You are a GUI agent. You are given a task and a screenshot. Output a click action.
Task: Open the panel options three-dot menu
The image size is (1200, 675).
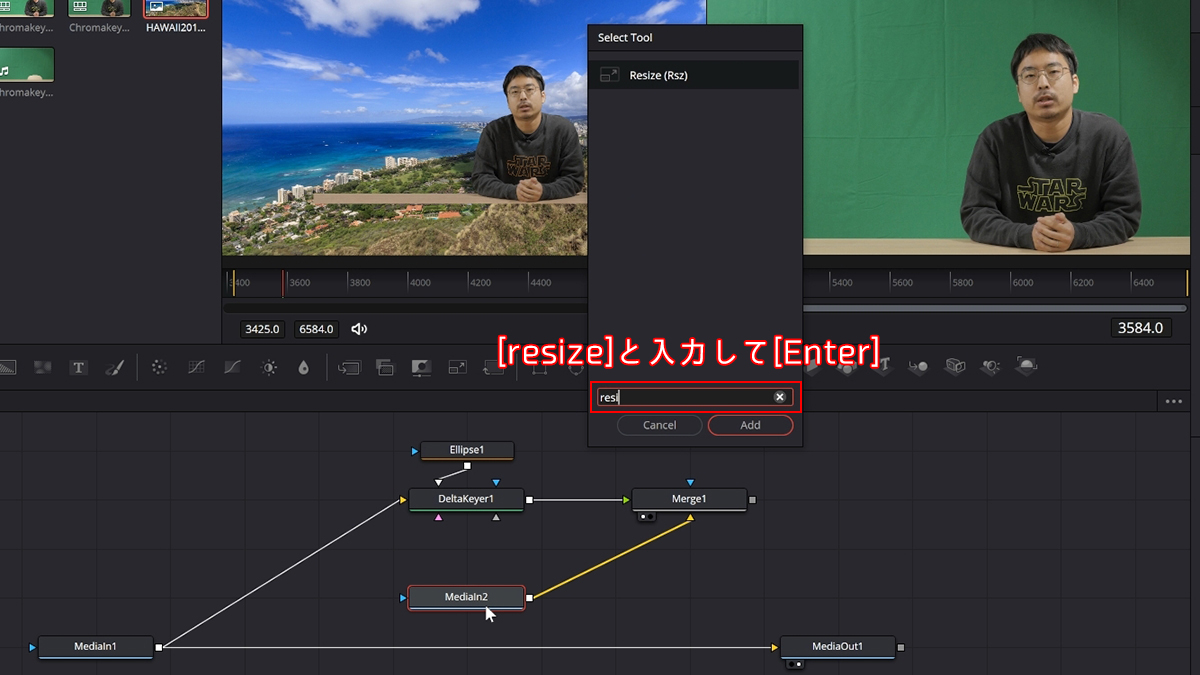(x=1174, y=401)
